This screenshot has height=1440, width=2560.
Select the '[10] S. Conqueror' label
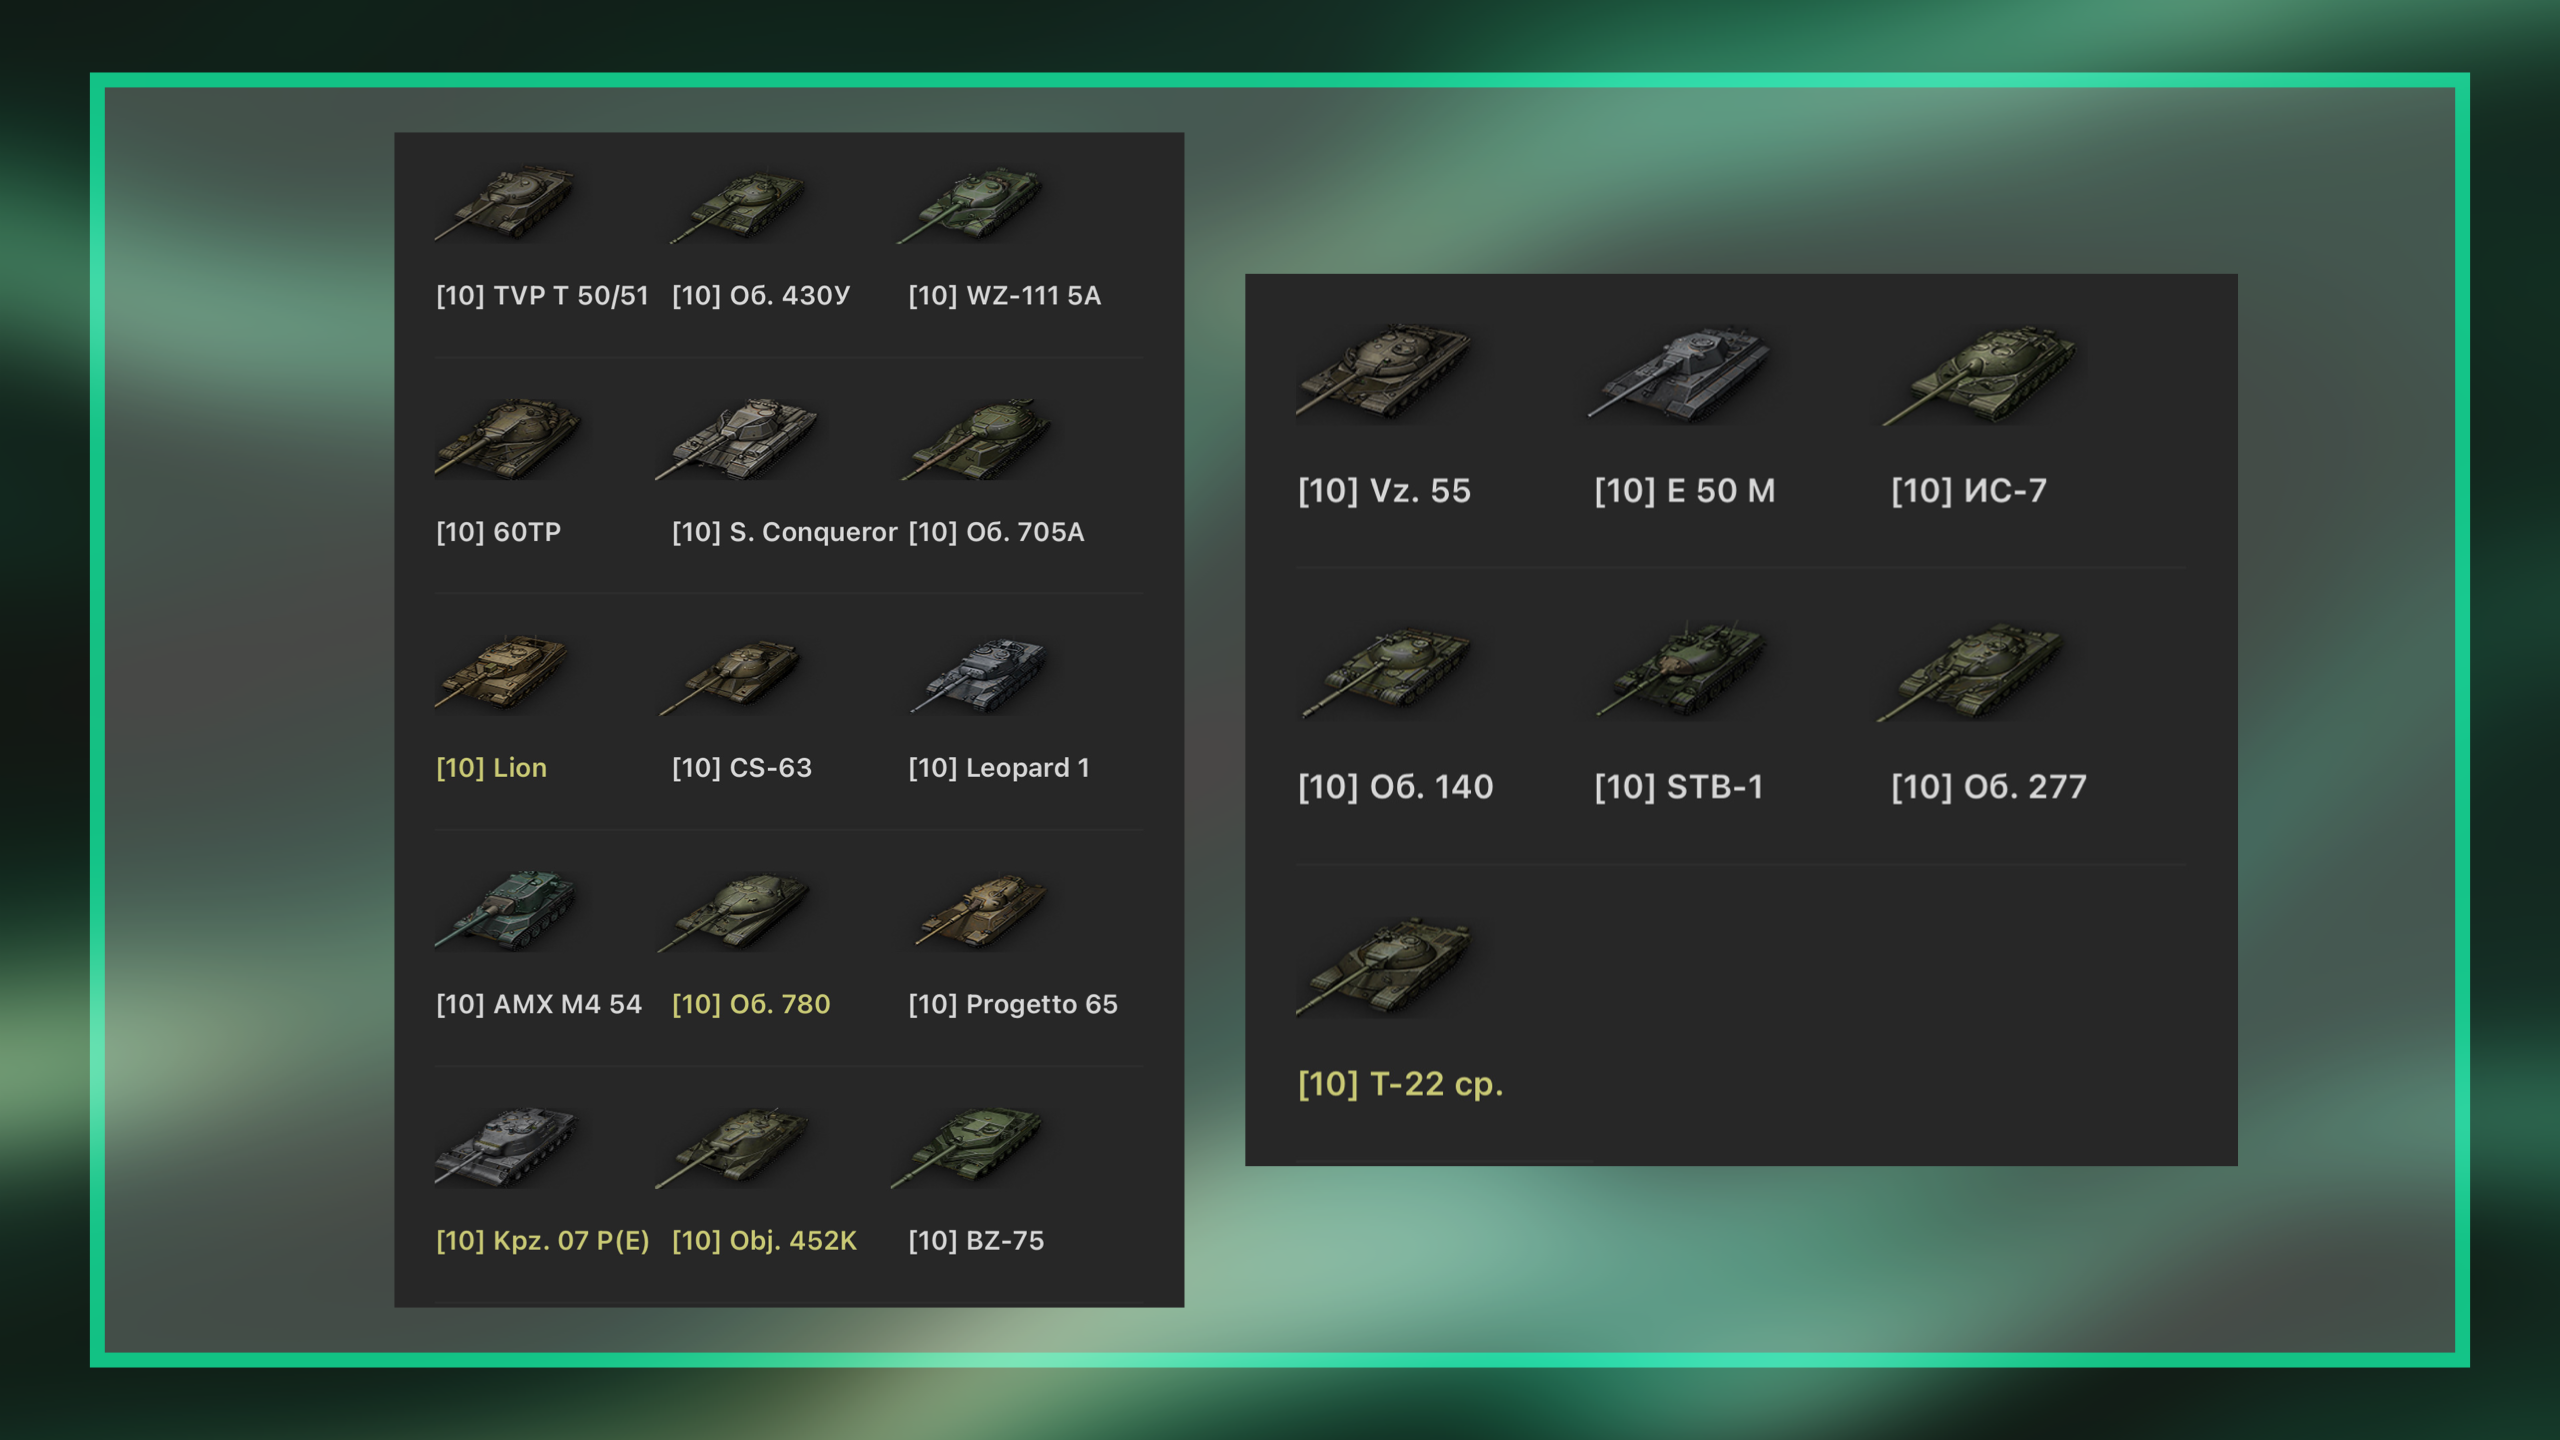click(784, 532)
